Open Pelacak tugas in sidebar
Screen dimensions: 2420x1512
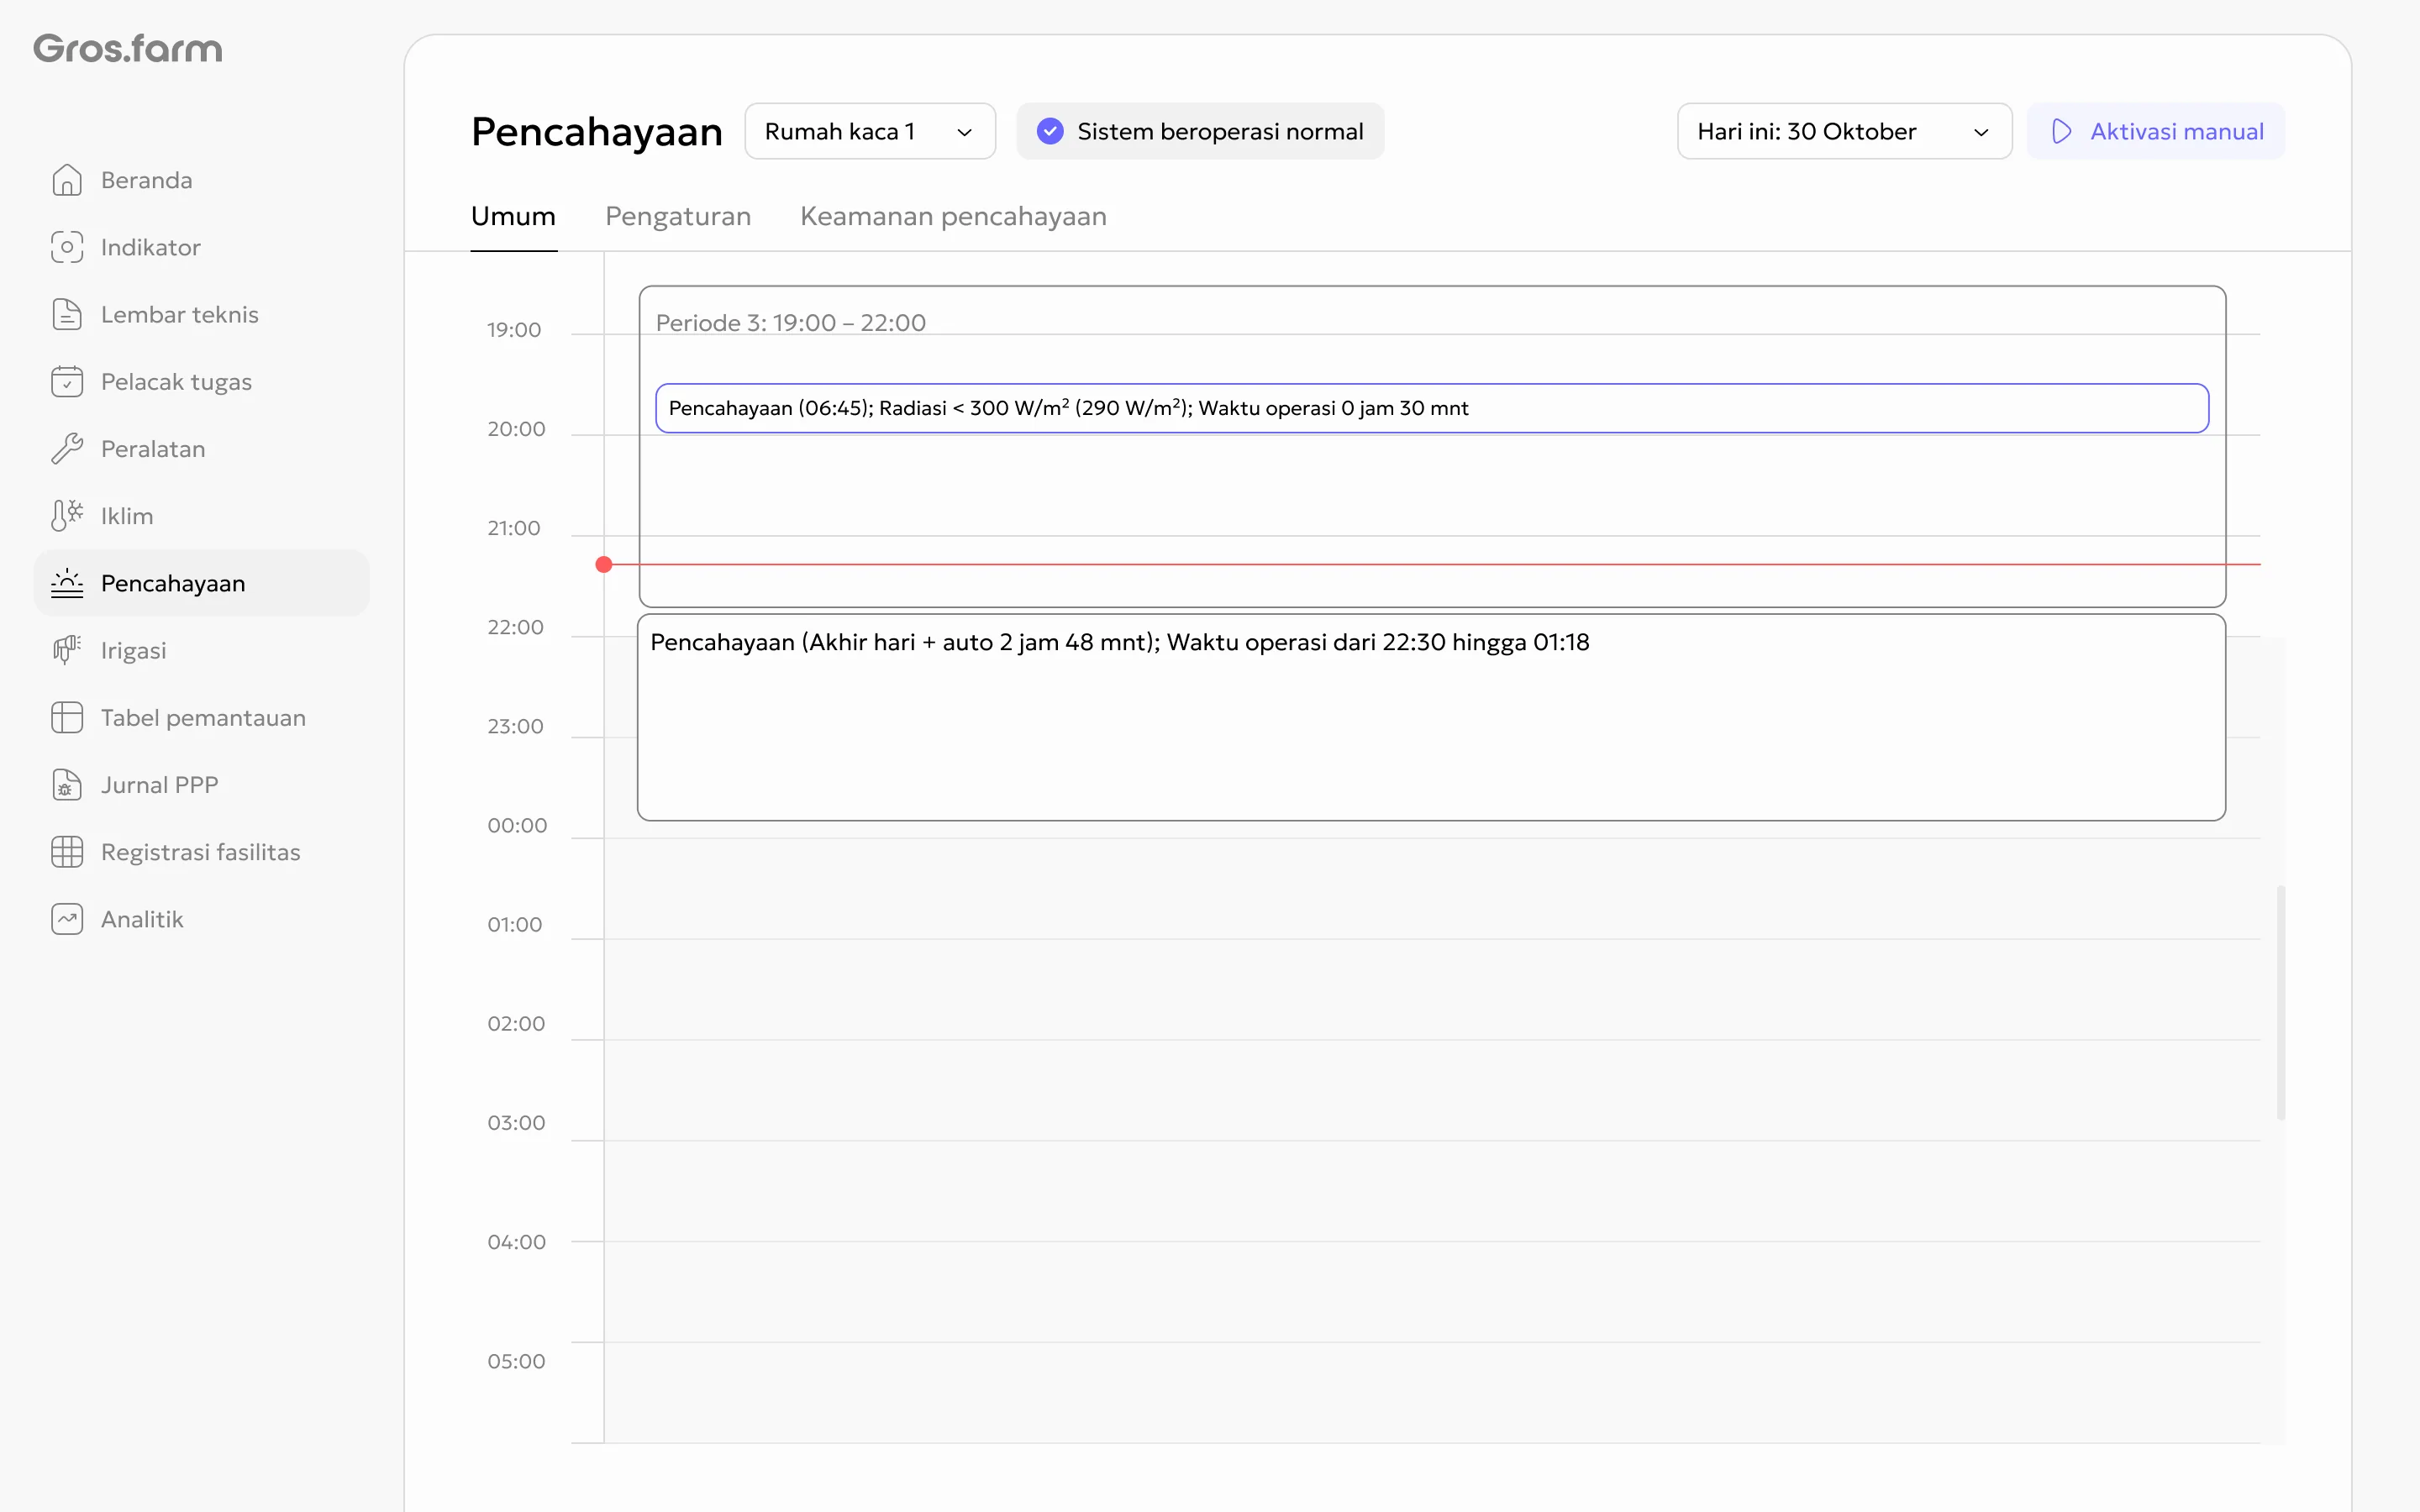[x=202, y=381]
